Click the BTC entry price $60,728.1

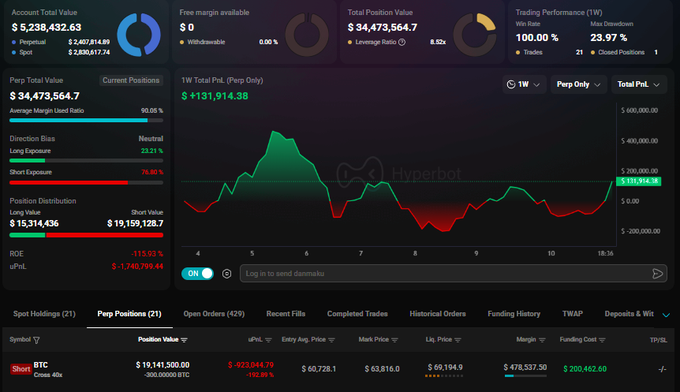click(x=319, y=369)
